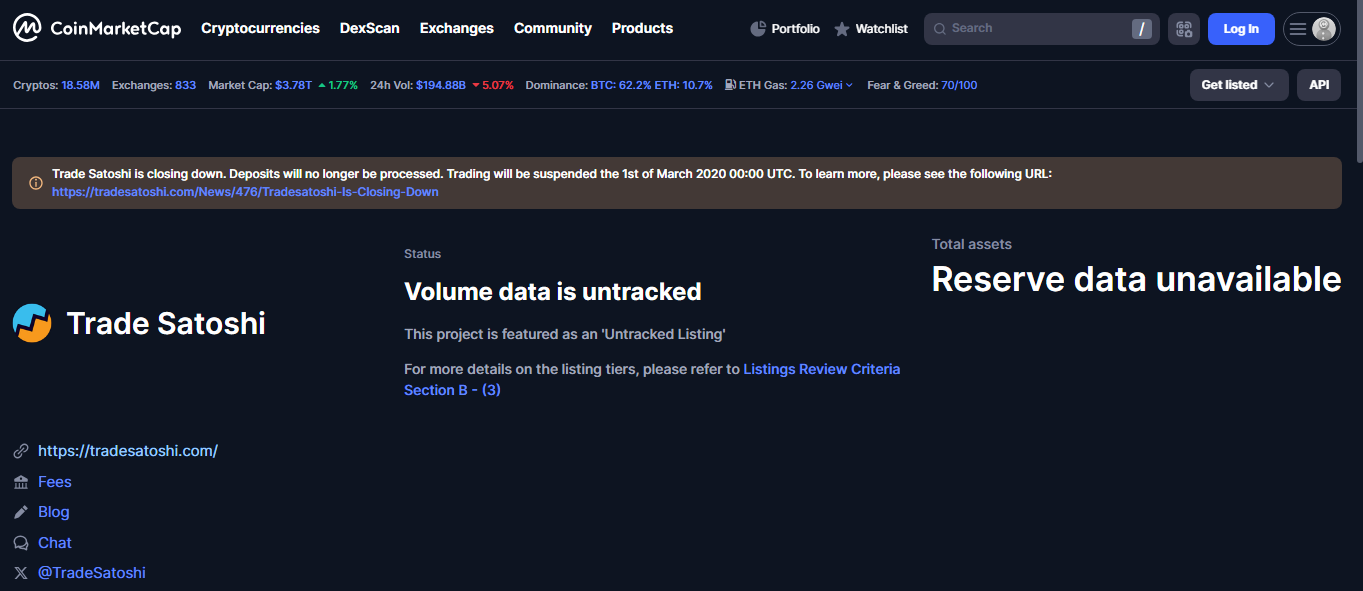Viewport: 1363px width, 591px height.
Task: Click the chain link icon beside tradesatoshi.com
Action: click(21, 451)
